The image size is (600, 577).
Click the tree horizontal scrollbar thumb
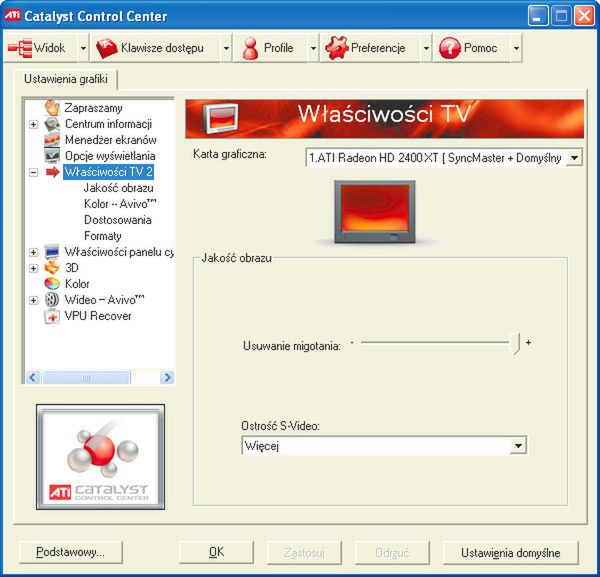coord(87,378)
